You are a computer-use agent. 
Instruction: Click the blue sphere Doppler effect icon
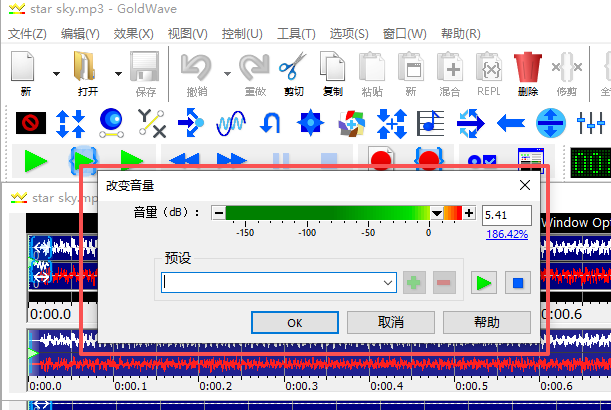[x=111, y=123]
